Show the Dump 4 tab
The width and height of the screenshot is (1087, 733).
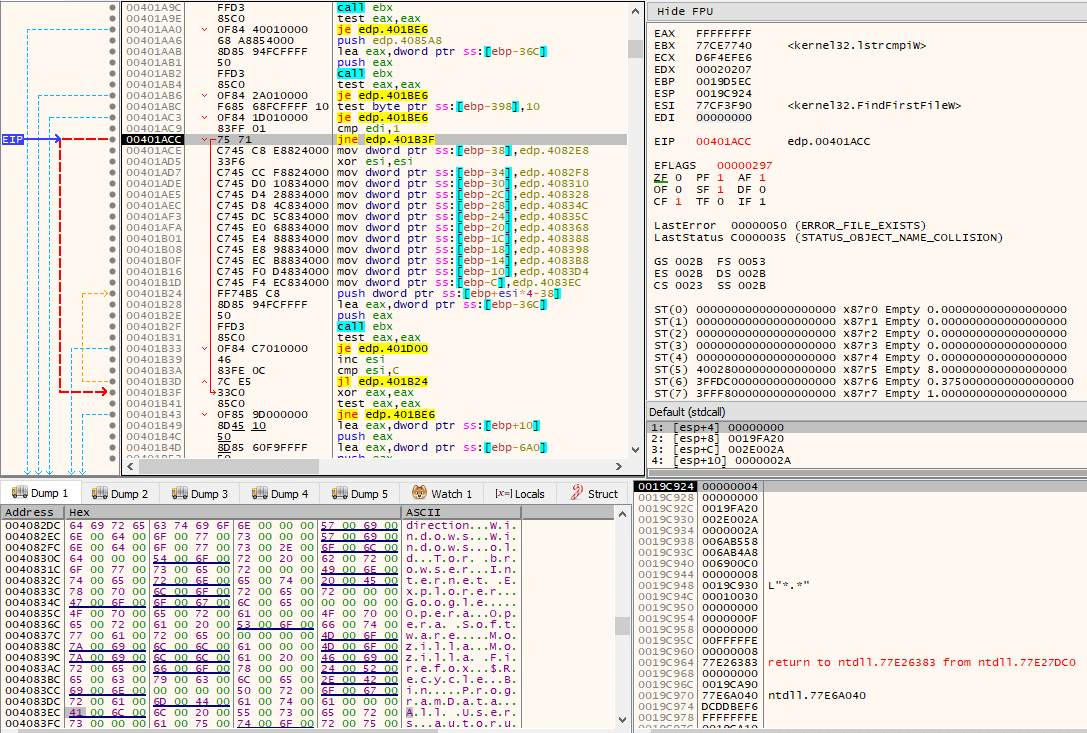pyautogui.click(x=280, y=494)
